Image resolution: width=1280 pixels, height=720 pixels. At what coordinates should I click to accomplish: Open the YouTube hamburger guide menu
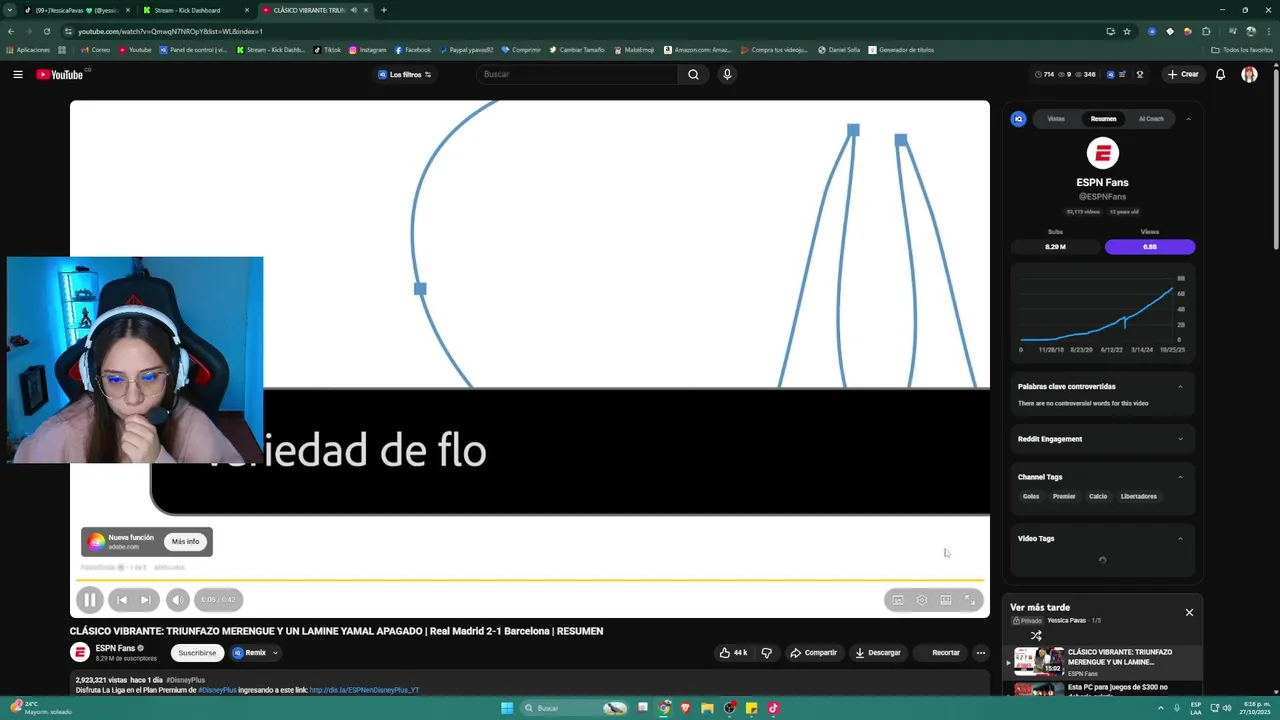coord(17,74)
